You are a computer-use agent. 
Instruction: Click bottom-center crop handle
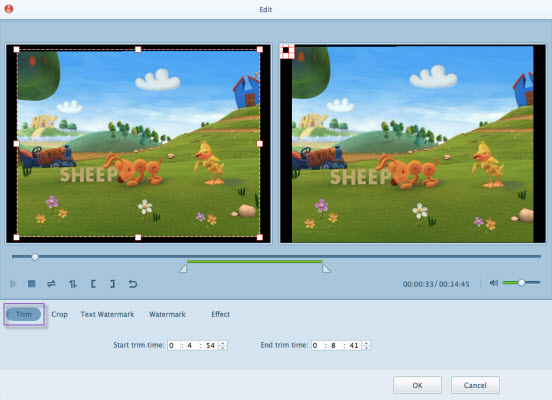click(x=138, y=238)
